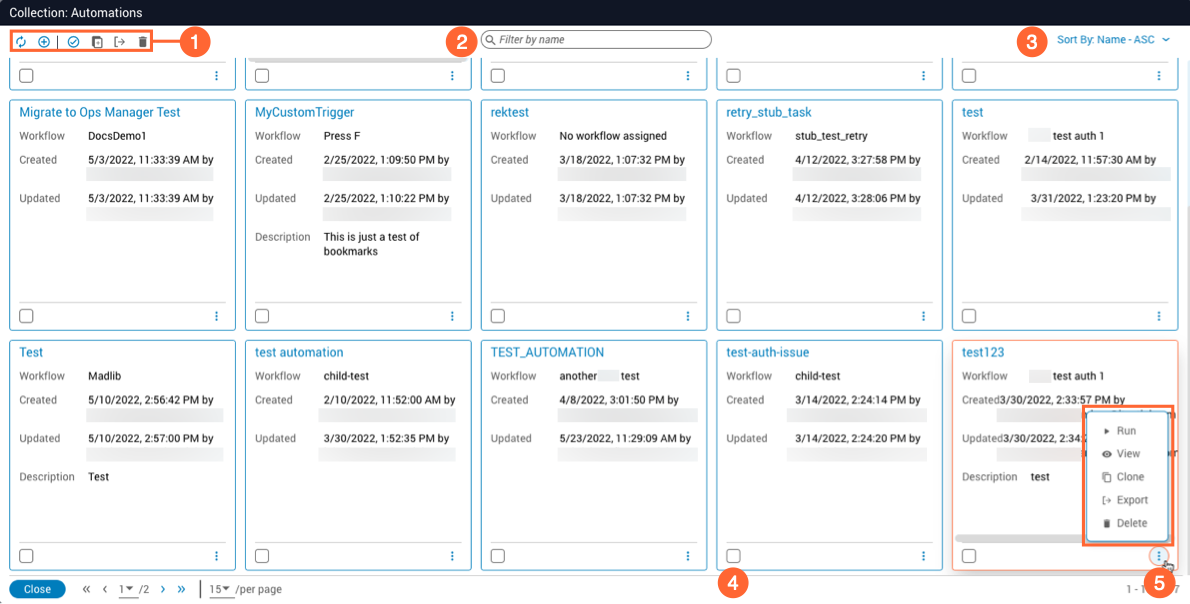Open the three-dot menu on the Madlib Test card
Viewport: 1190px width, 604px height.
tap(216, 556)
